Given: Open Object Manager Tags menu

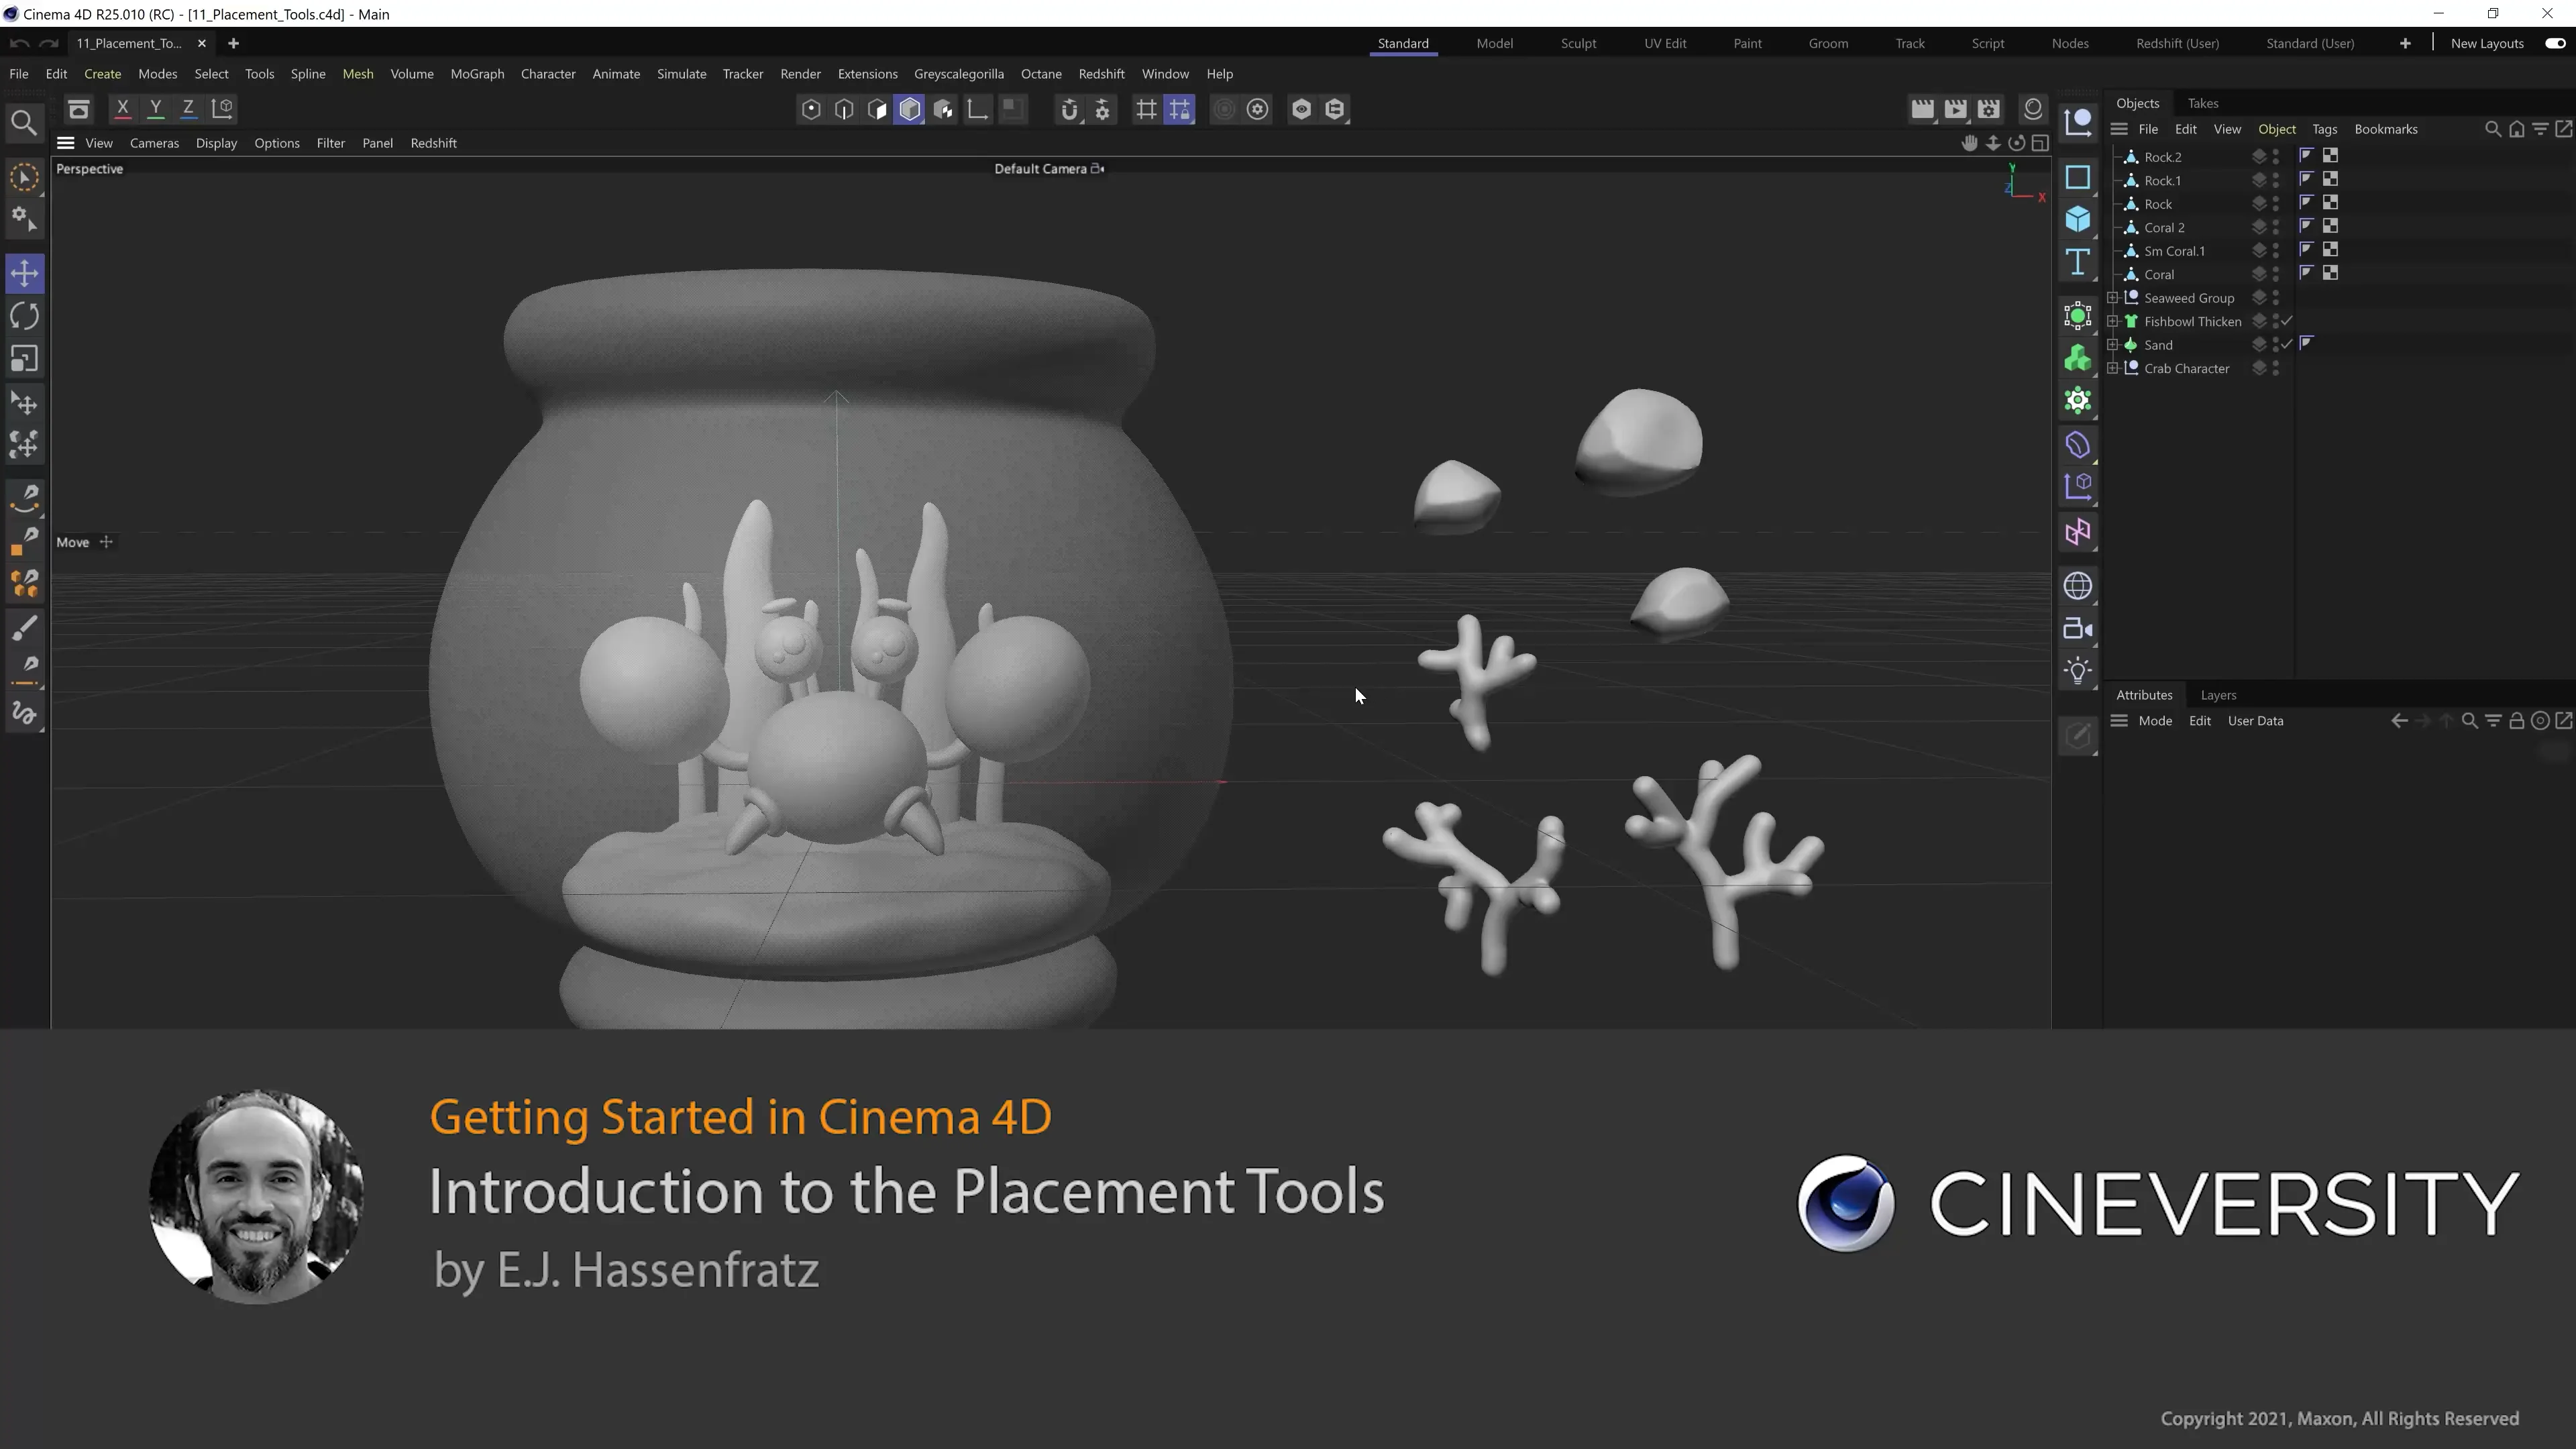Looking at the screenshot, I should click(2324, 129).
